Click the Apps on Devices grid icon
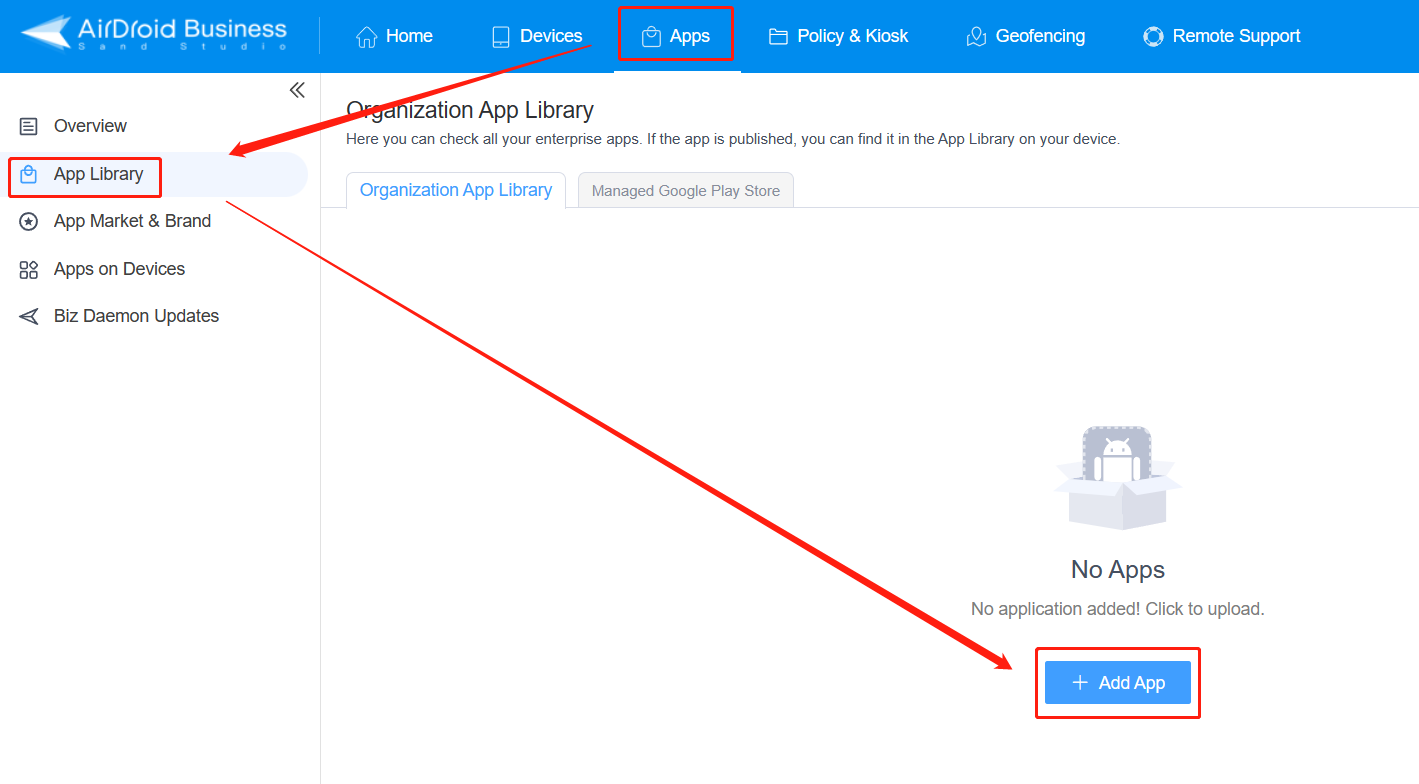The height and width of the screenshot is (784, 1419). [x=29, y=270]
